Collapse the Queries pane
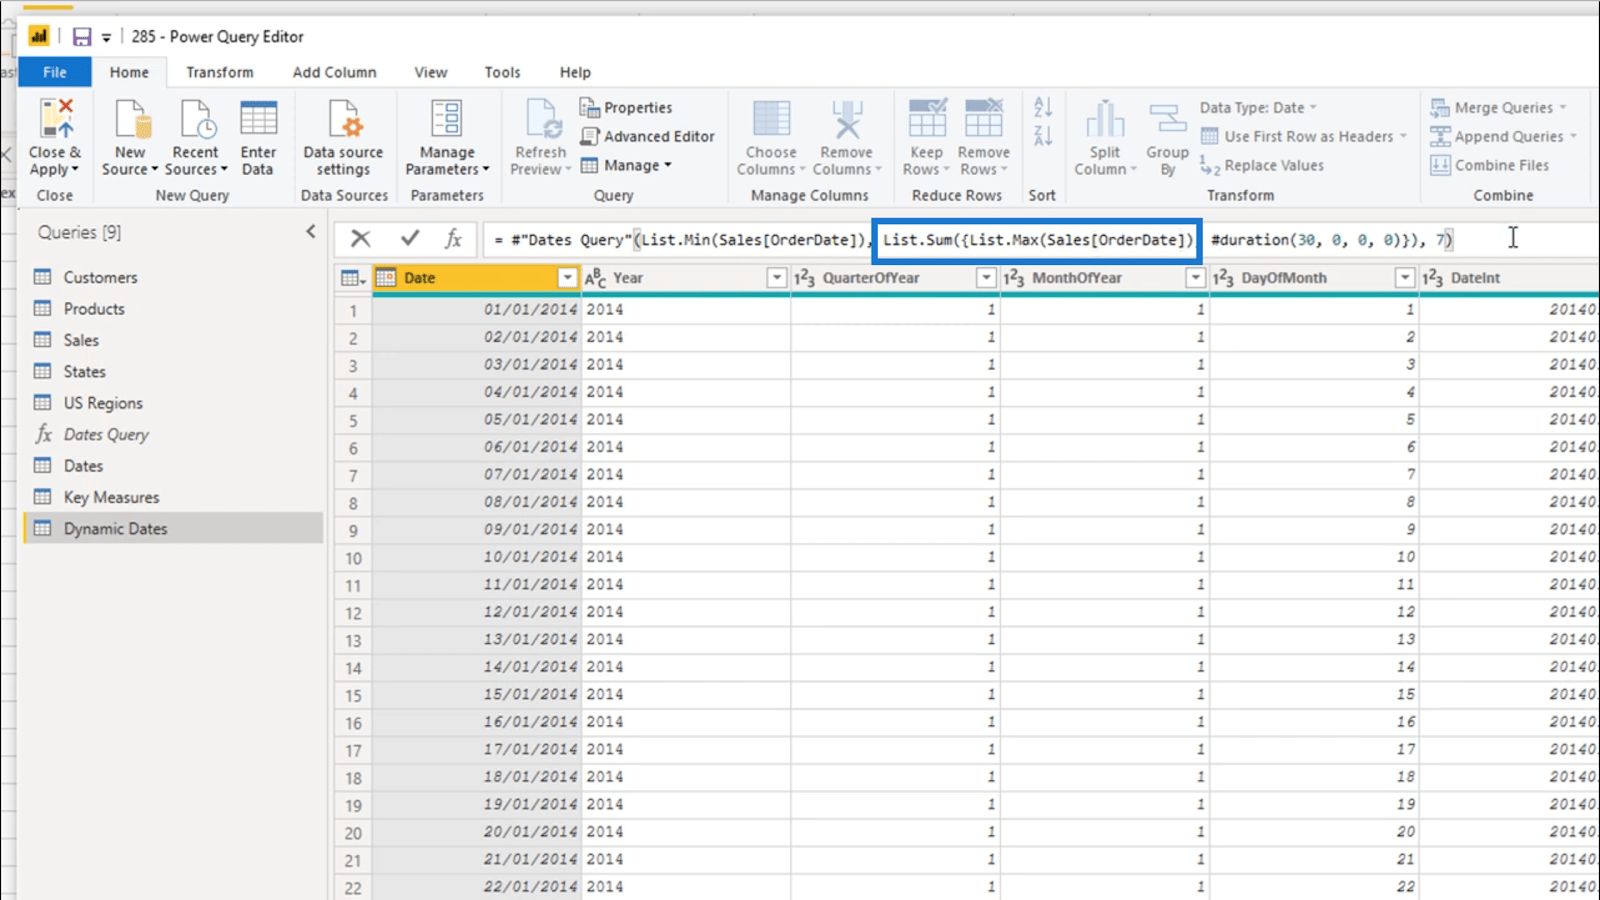The height and width of the screenshot is (900, 1600). pos(311,232)
